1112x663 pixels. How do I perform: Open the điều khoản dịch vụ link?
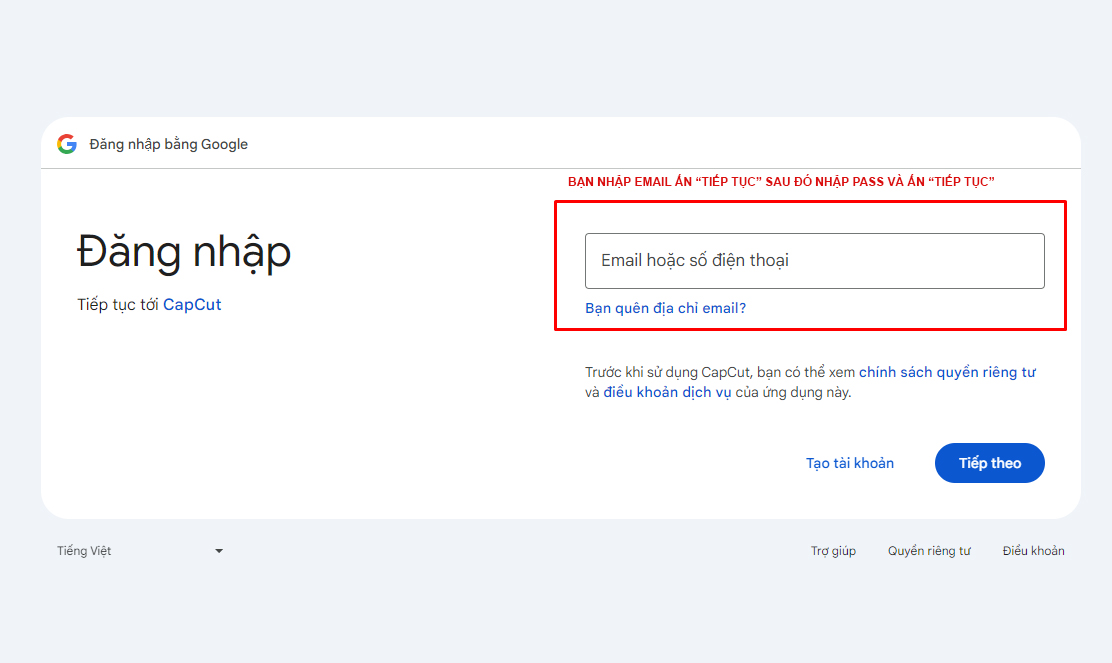[667, 392]
